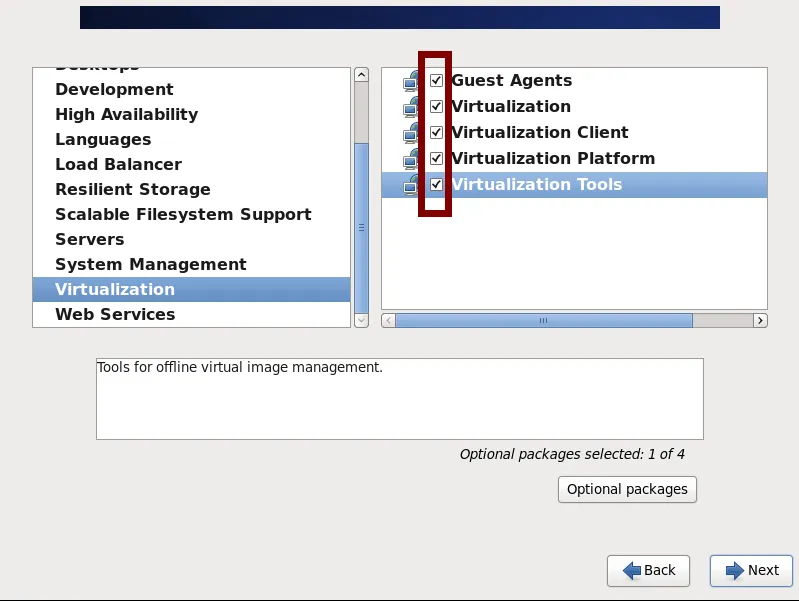Click the category list scroll down arrow
Viewport: 799px width, 601px height.
coord(361,320)
